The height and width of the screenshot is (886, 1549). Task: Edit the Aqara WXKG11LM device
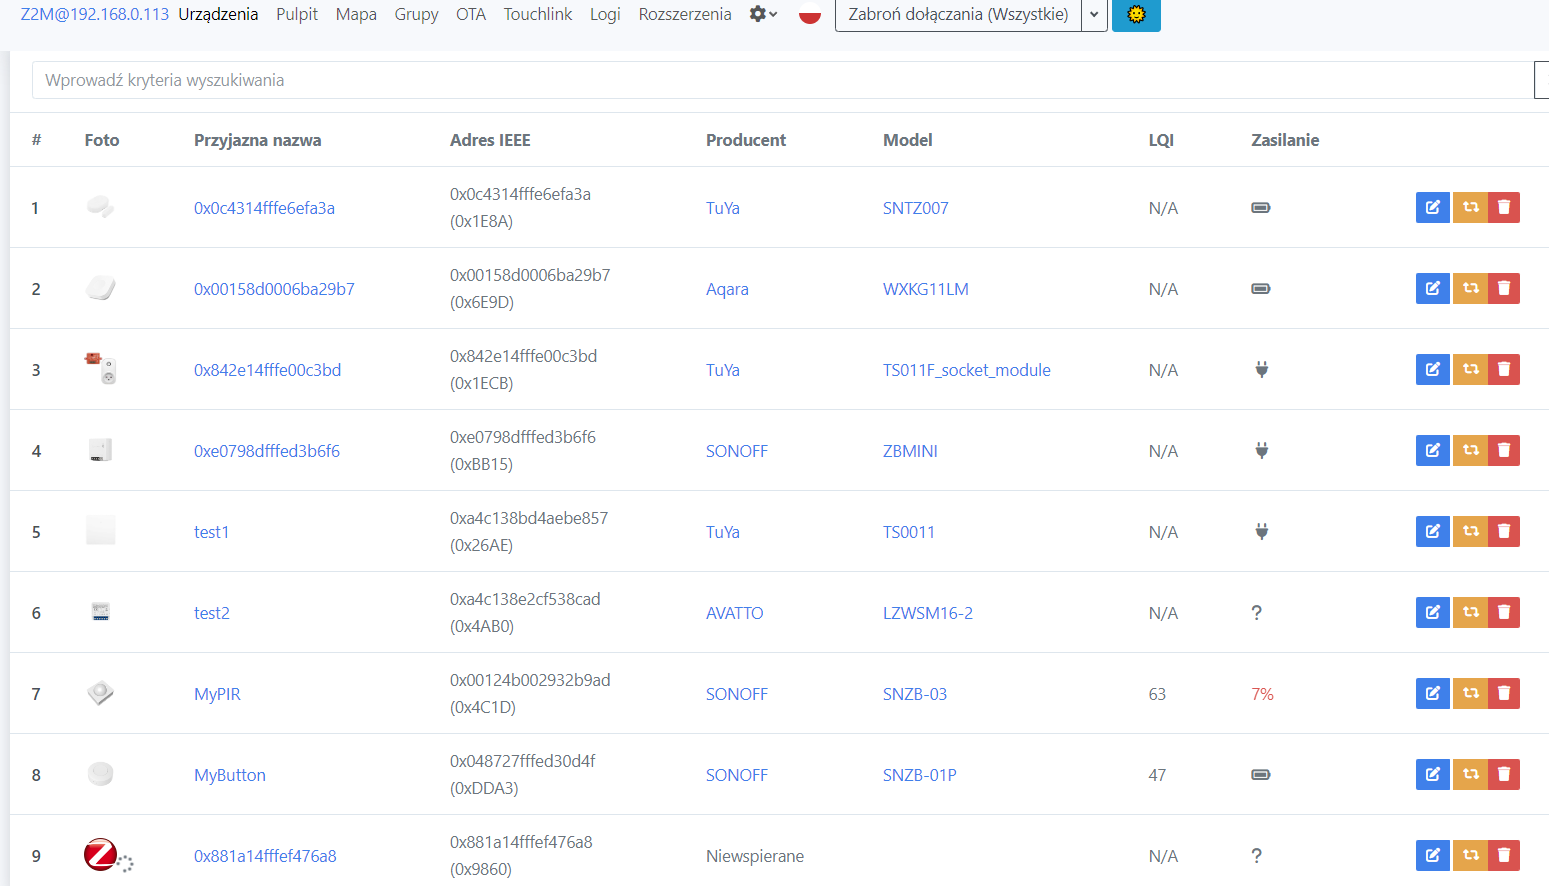1432,288
